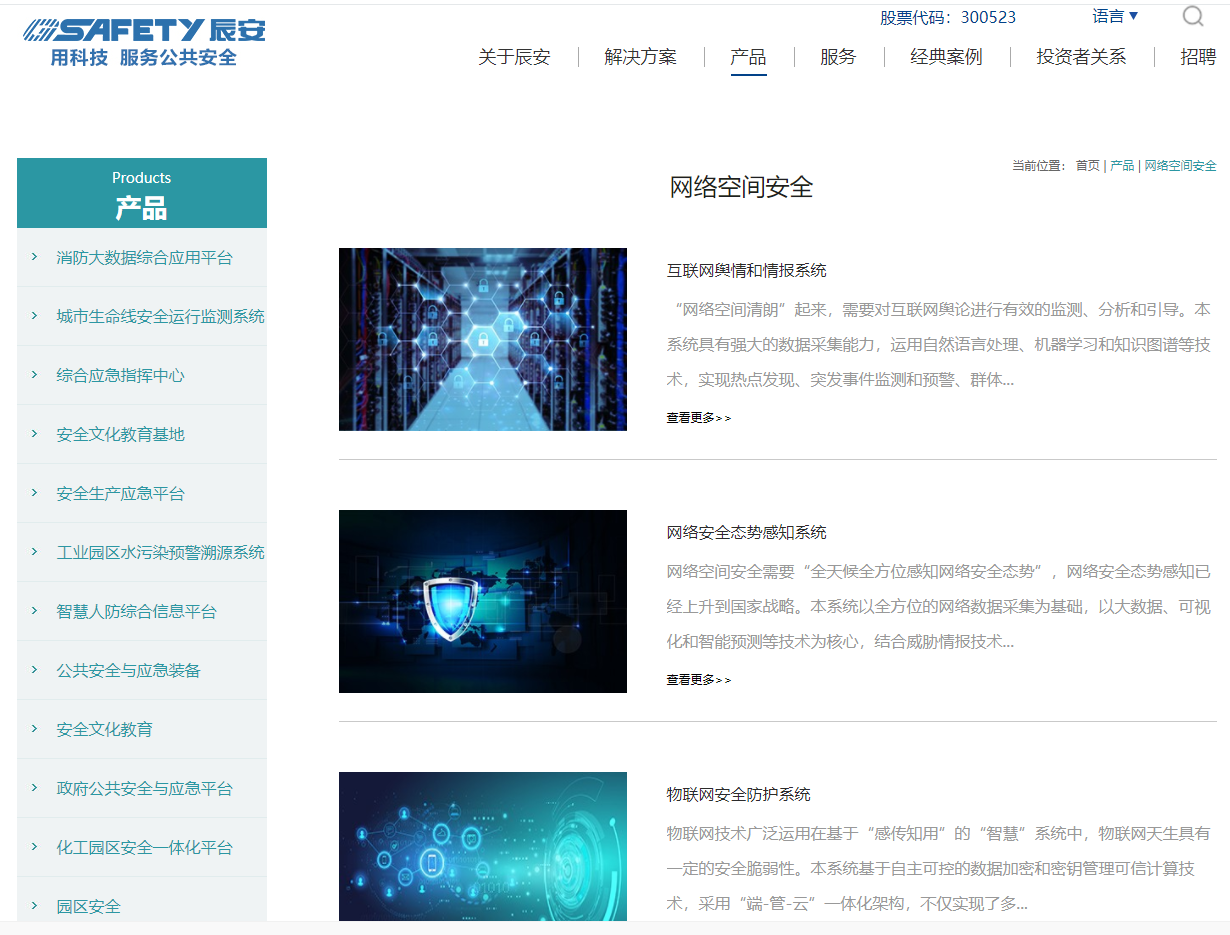Open 安全文化教育基地 in sidebar
Screen dimensions: 1230x935
point(120,435)
